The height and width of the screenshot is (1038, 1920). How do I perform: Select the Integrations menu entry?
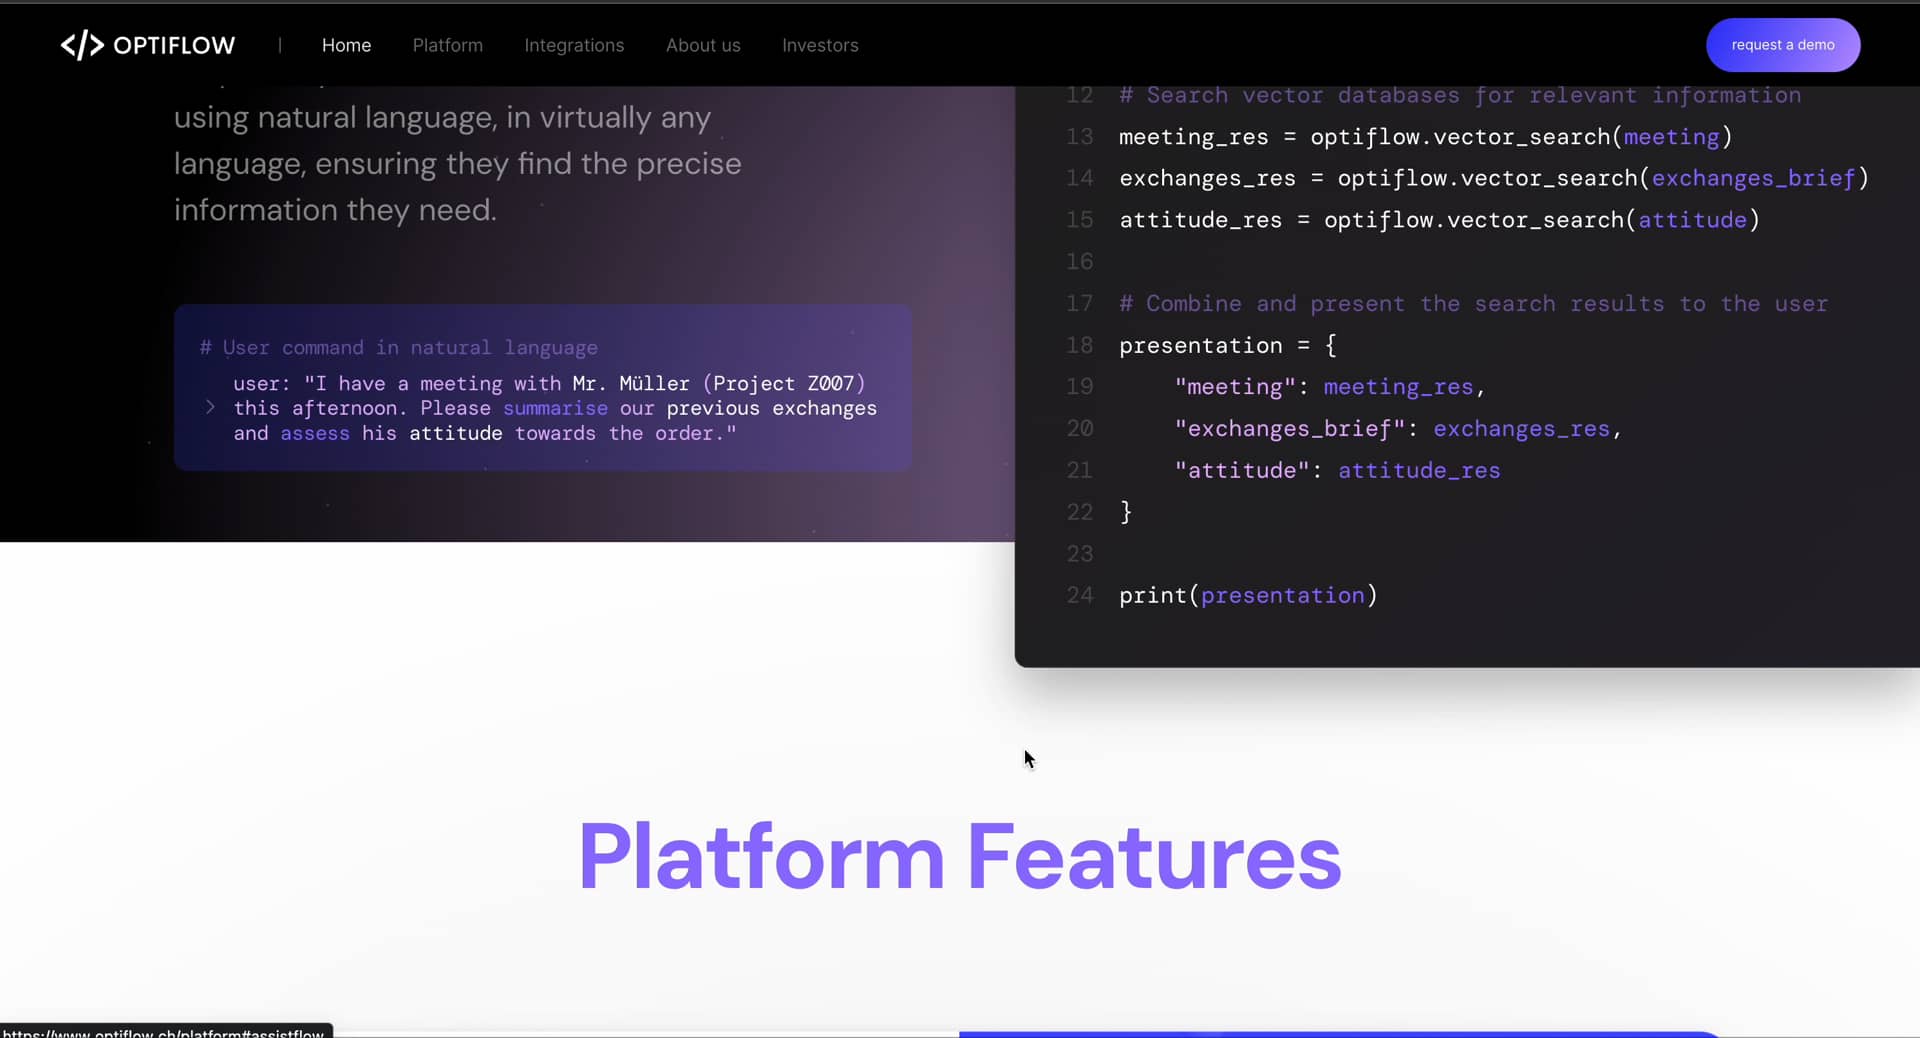574,45
